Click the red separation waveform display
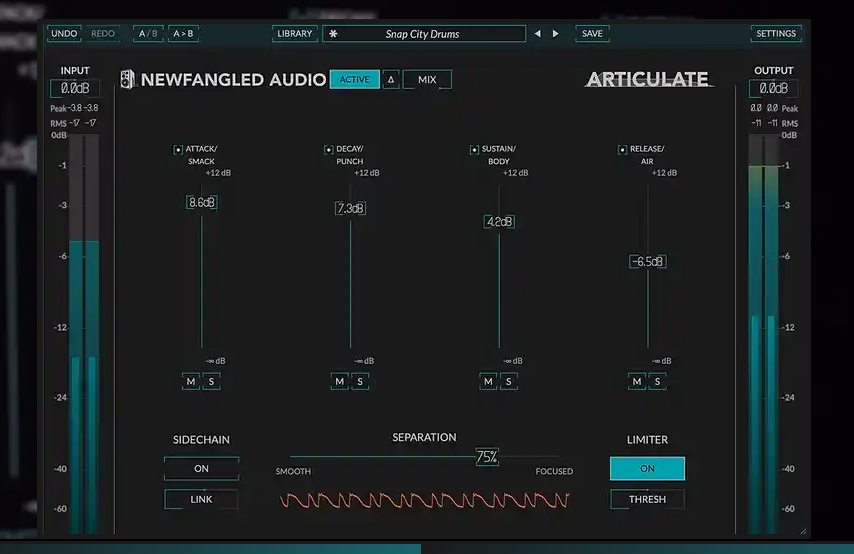This screenshot has width=854, height=554. pyautogui.click(x=424, y=500)
